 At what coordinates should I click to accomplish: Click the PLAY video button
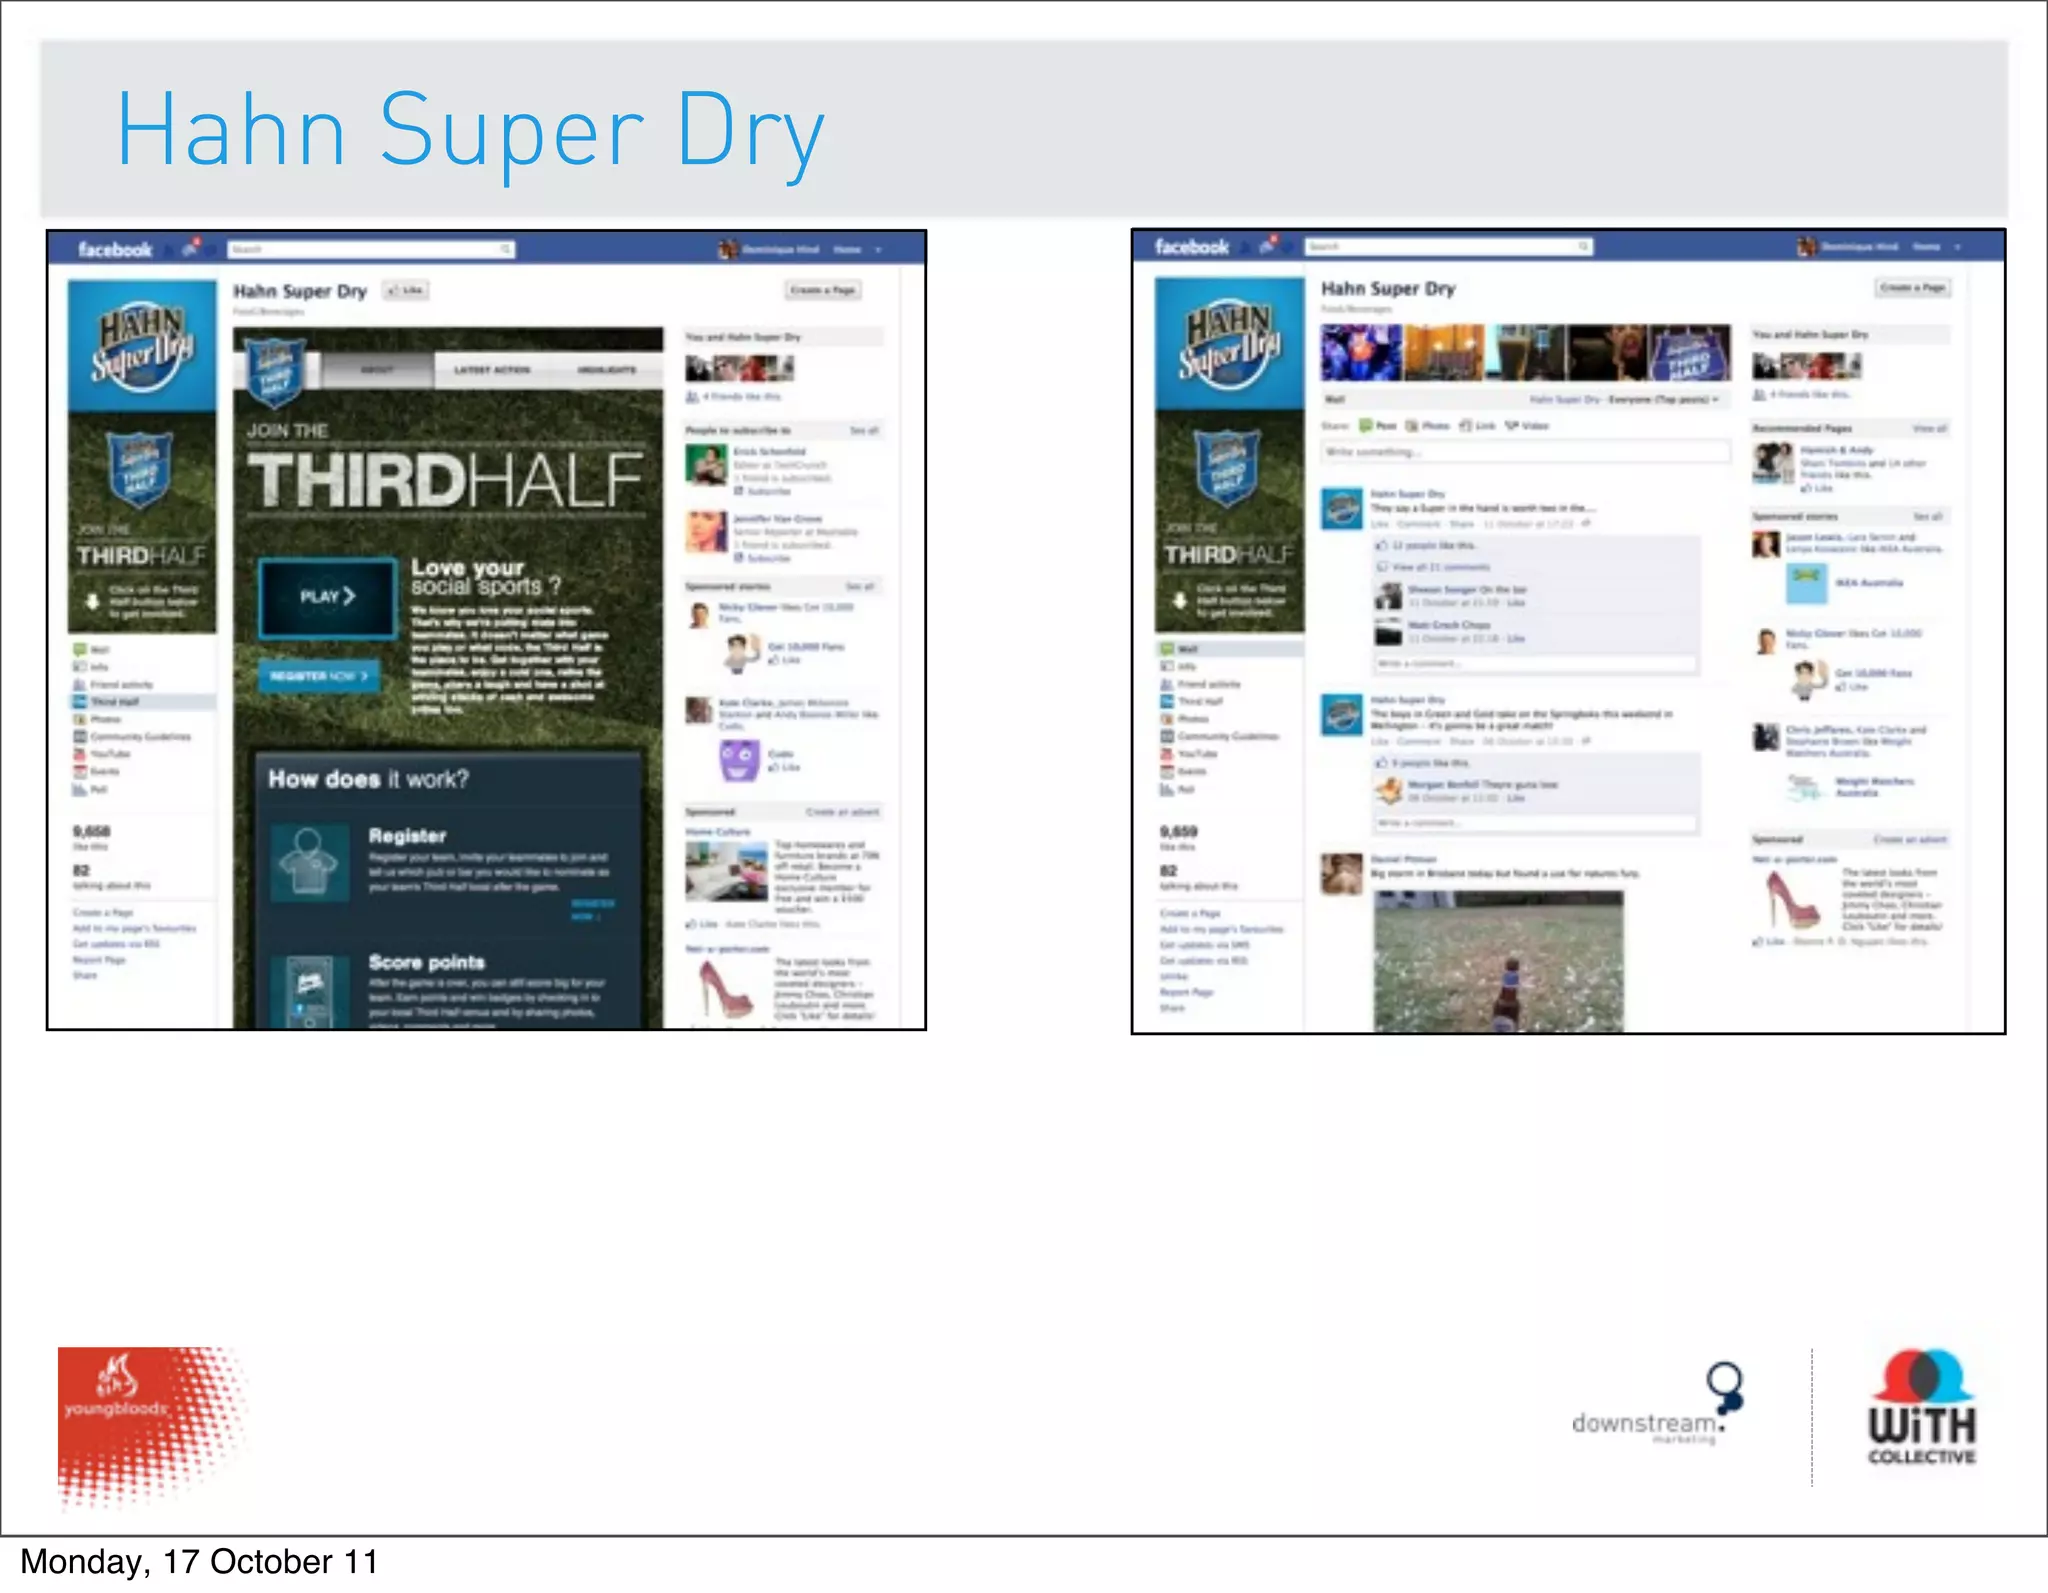tap(328, 597)
